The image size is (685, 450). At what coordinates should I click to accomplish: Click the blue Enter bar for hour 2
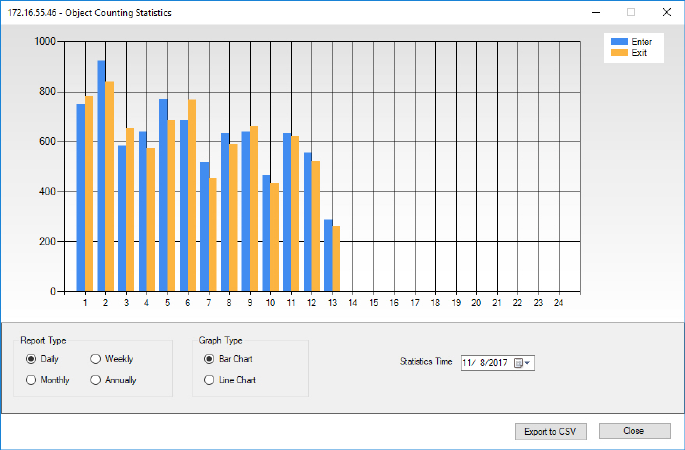101,176
